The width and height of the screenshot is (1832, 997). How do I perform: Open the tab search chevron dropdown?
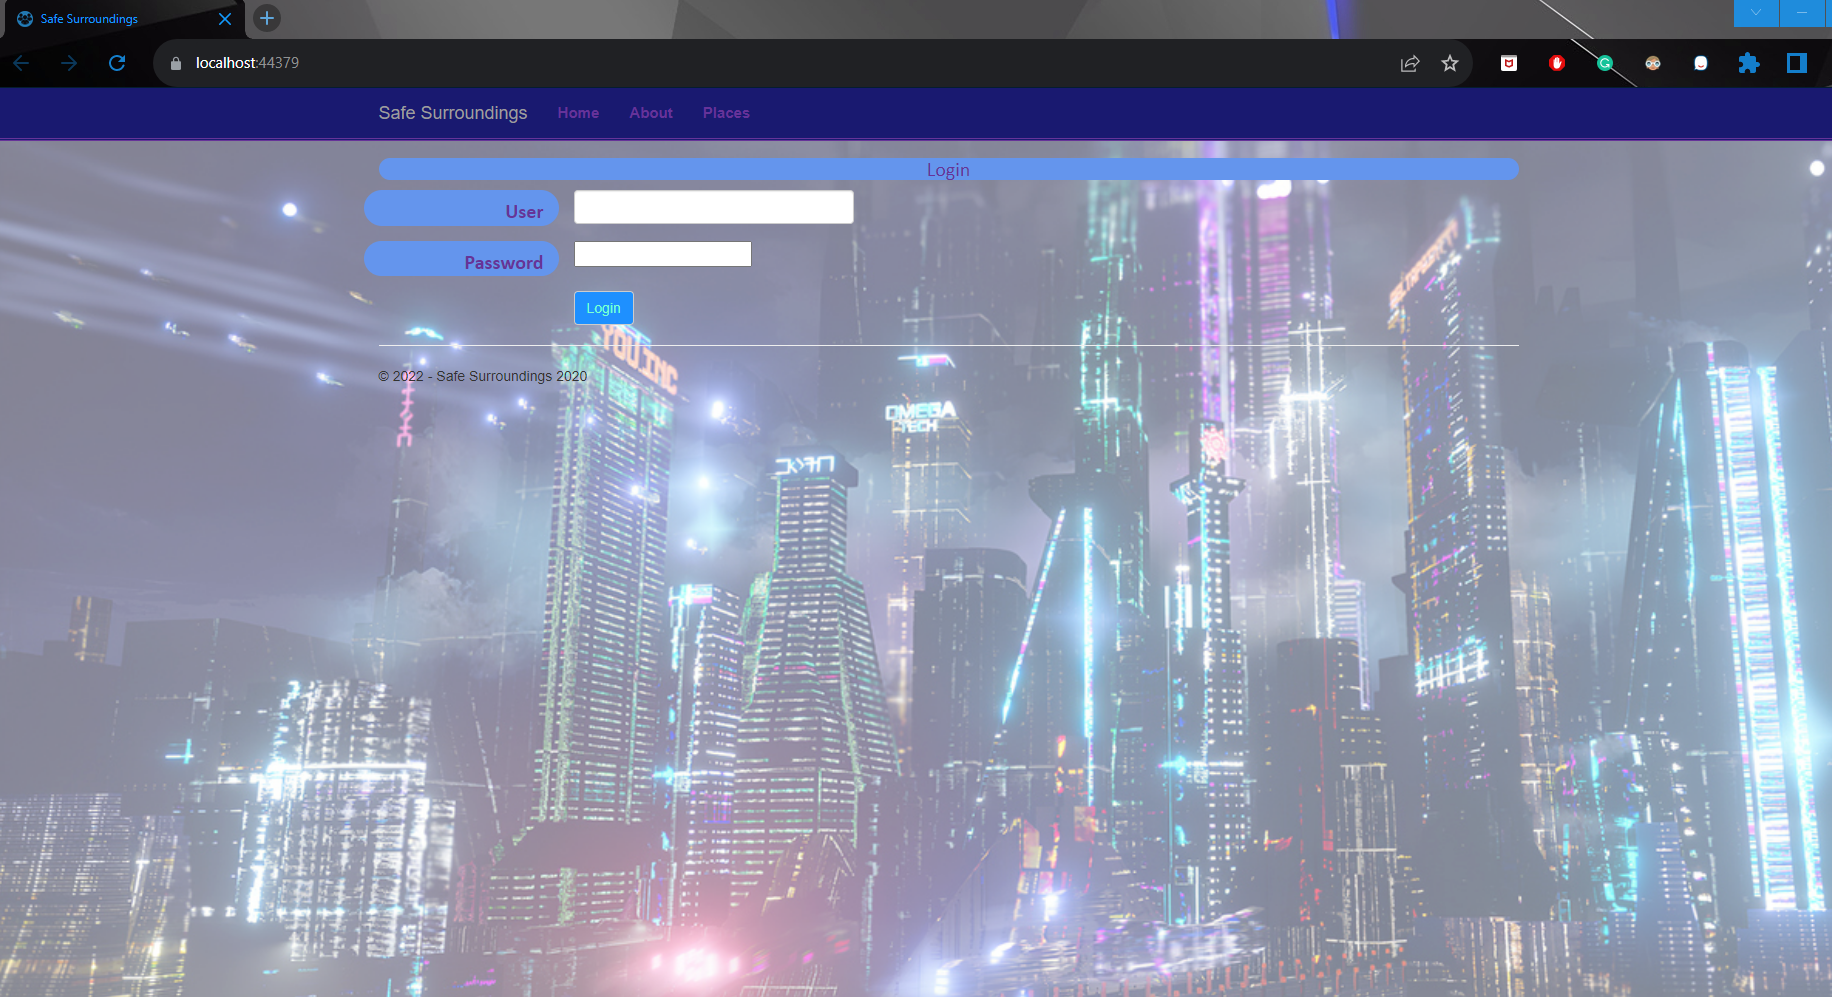1756,12
